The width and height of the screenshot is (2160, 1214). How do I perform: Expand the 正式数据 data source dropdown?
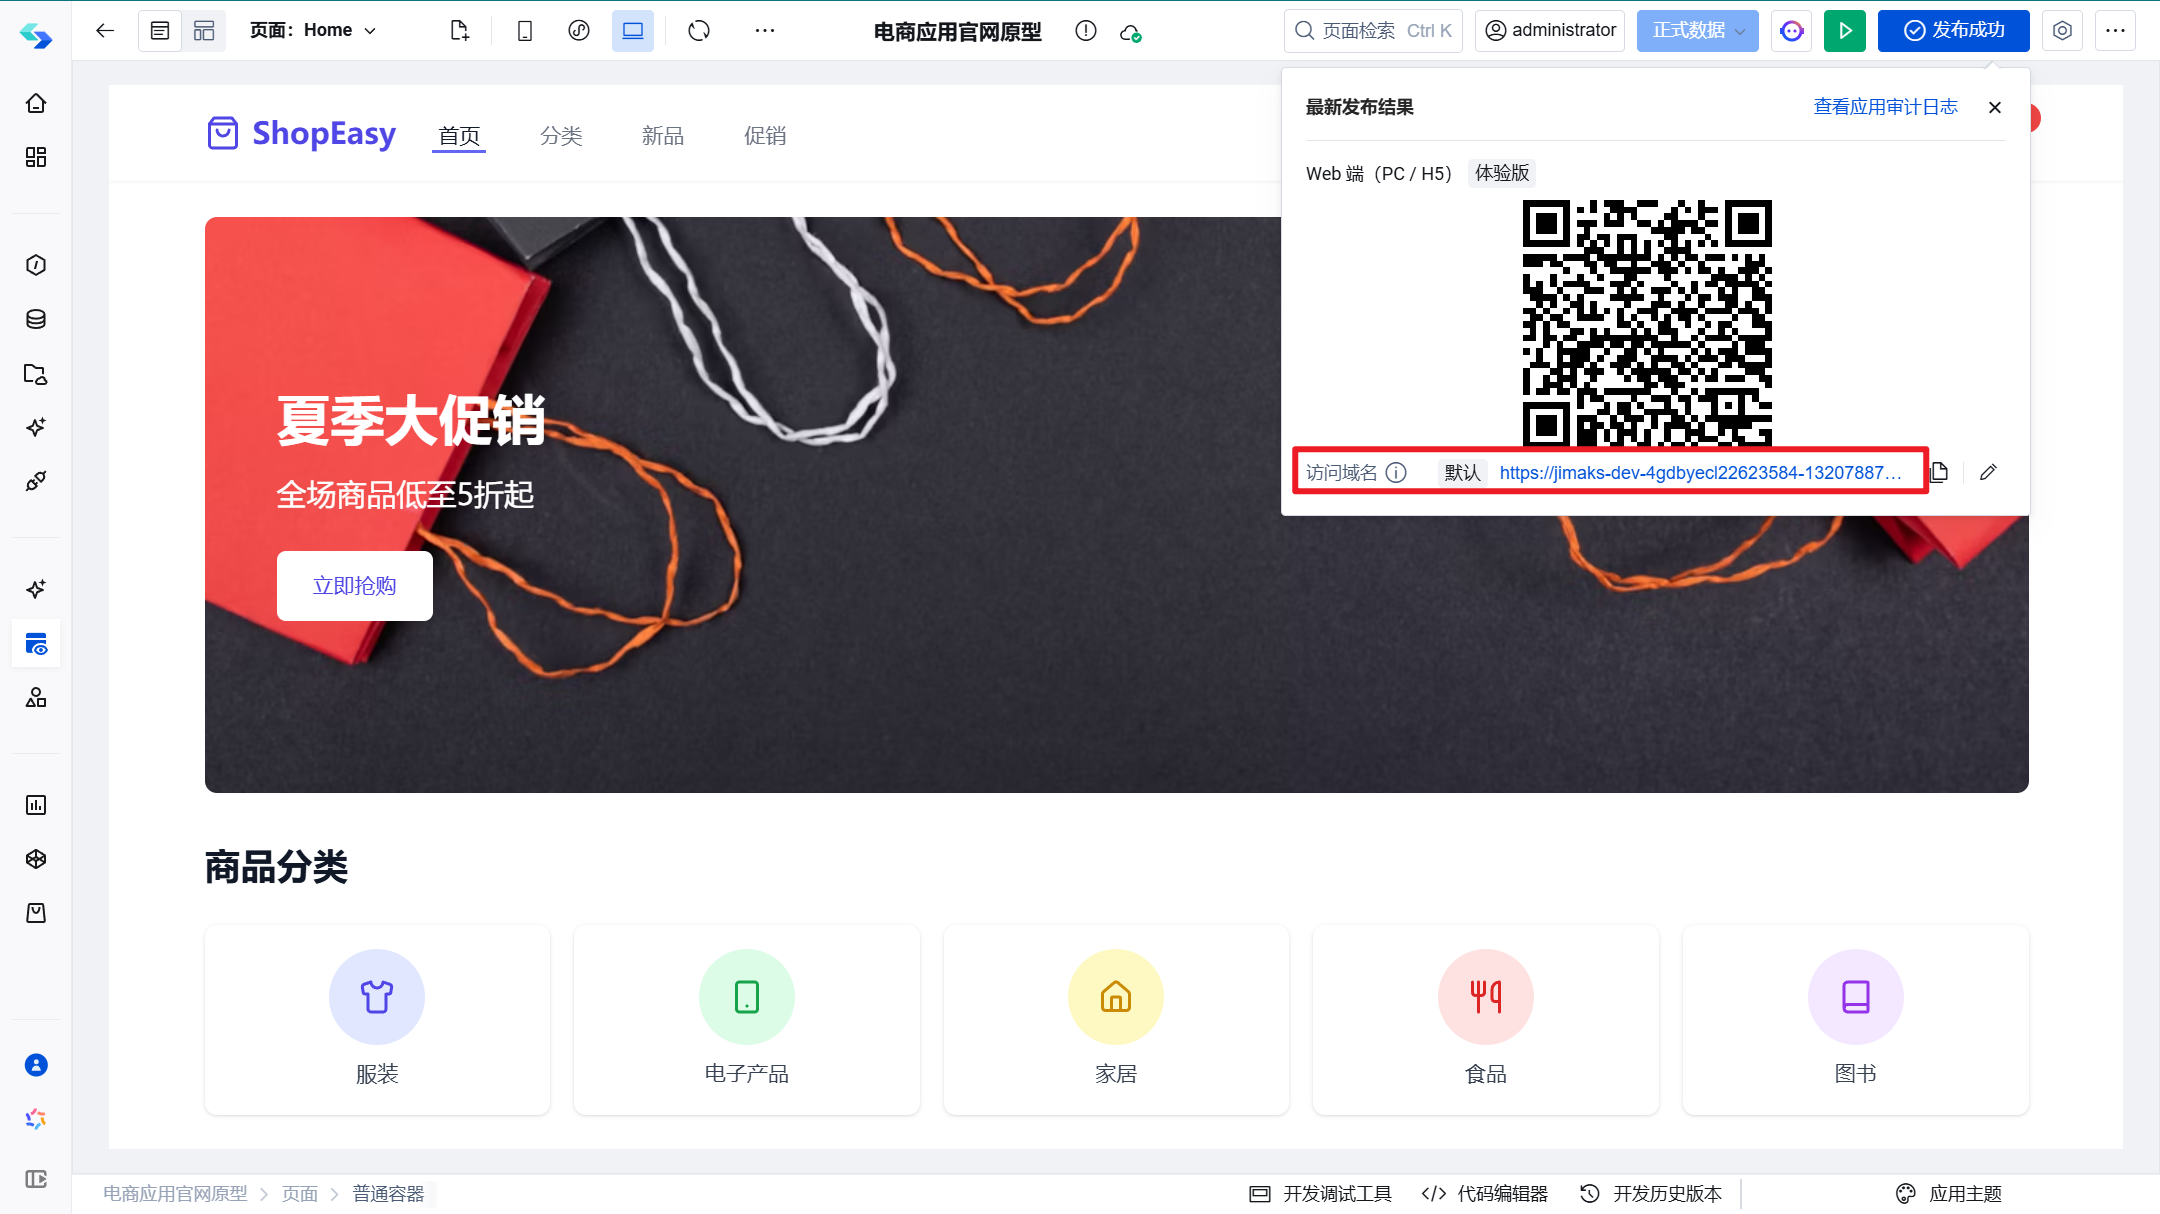(1698, 30)
